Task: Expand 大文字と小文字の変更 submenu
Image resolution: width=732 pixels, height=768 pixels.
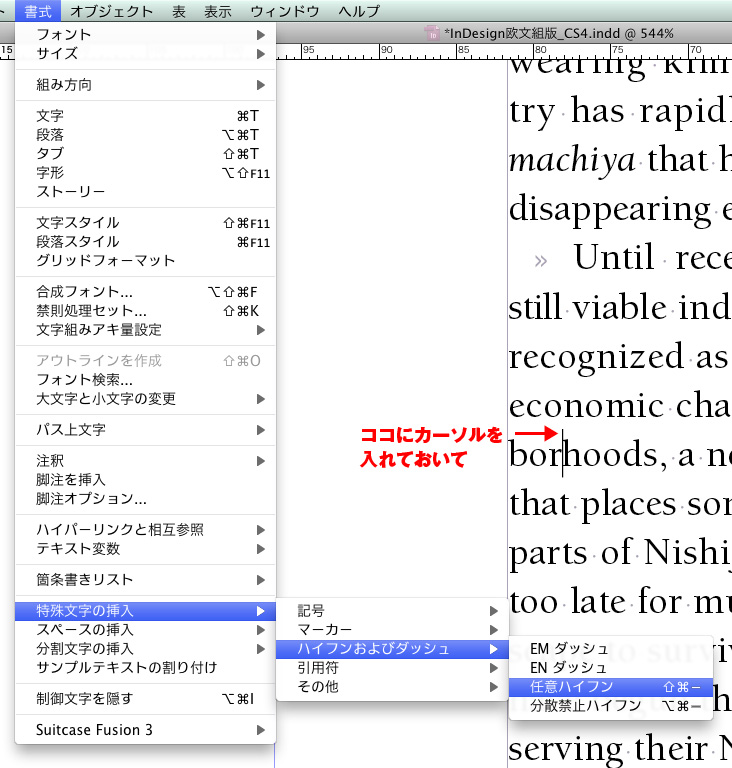Action: click(145, 399)
